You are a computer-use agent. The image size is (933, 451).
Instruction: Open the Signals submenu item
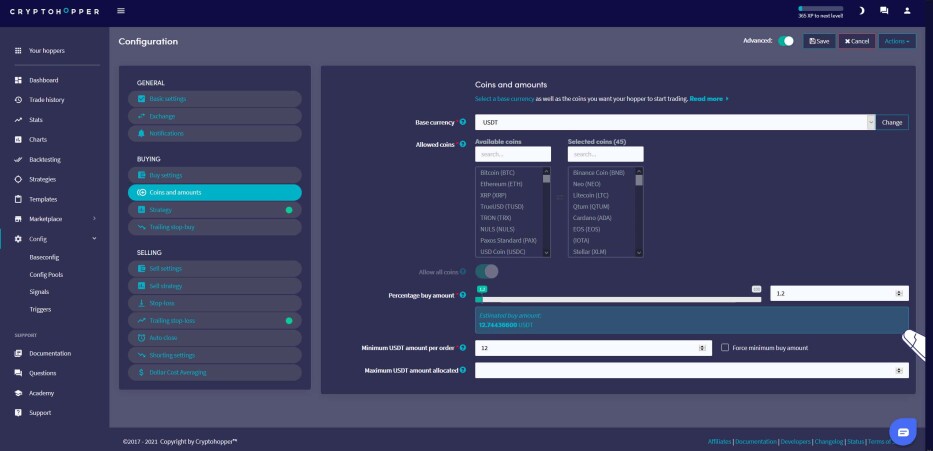(x=39, y=292)
